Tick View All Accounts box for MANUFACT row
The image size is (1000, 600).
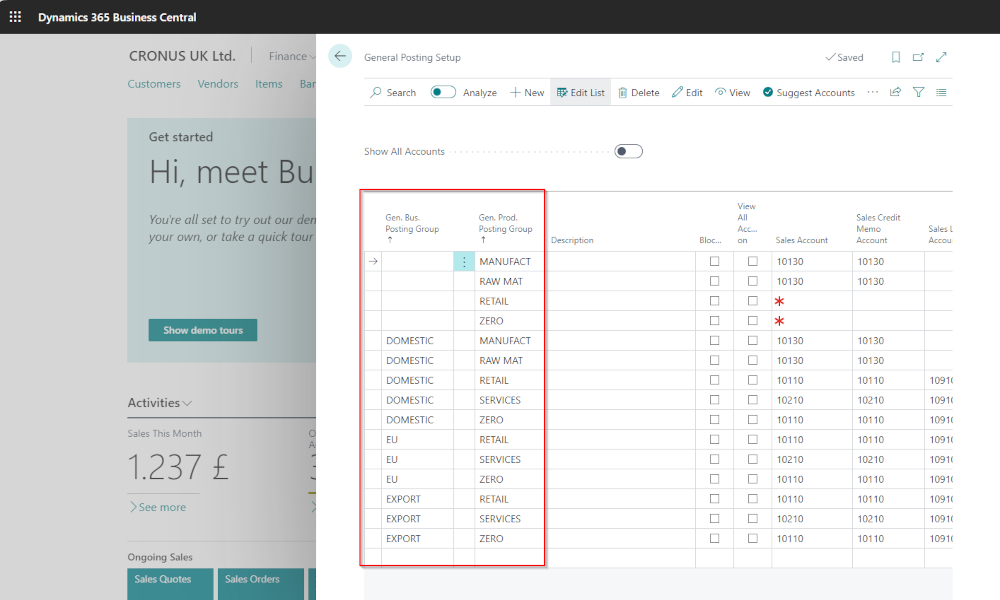point(752,262)
